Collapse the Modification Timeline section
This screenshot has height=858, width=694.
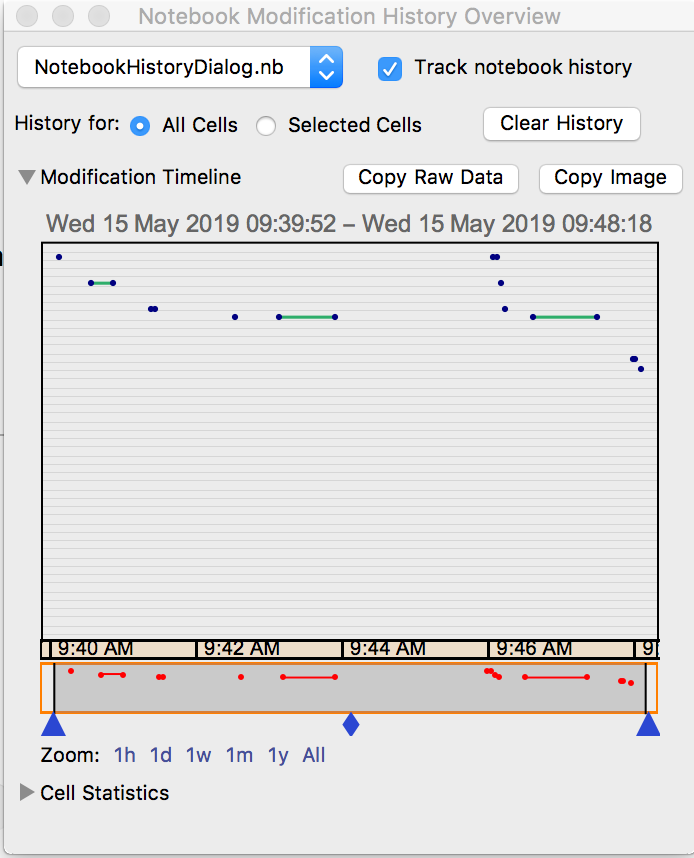click(x=27, y=178)
